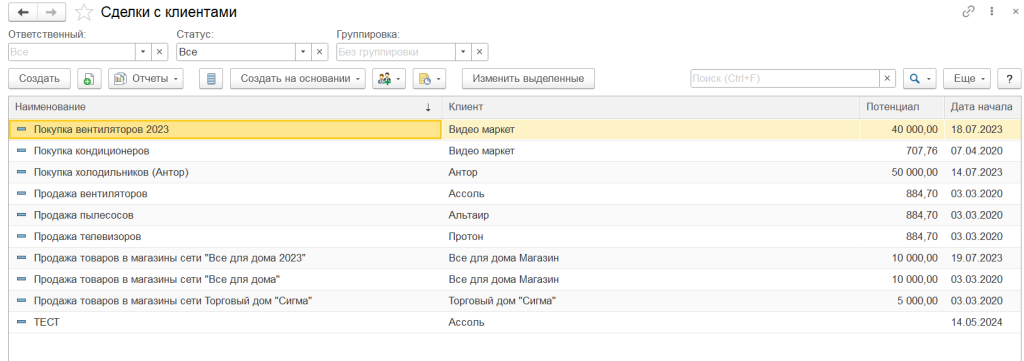Click the row icon of ТЕСТ deal
Screen dimensions: 1024x361
point(21,322)
